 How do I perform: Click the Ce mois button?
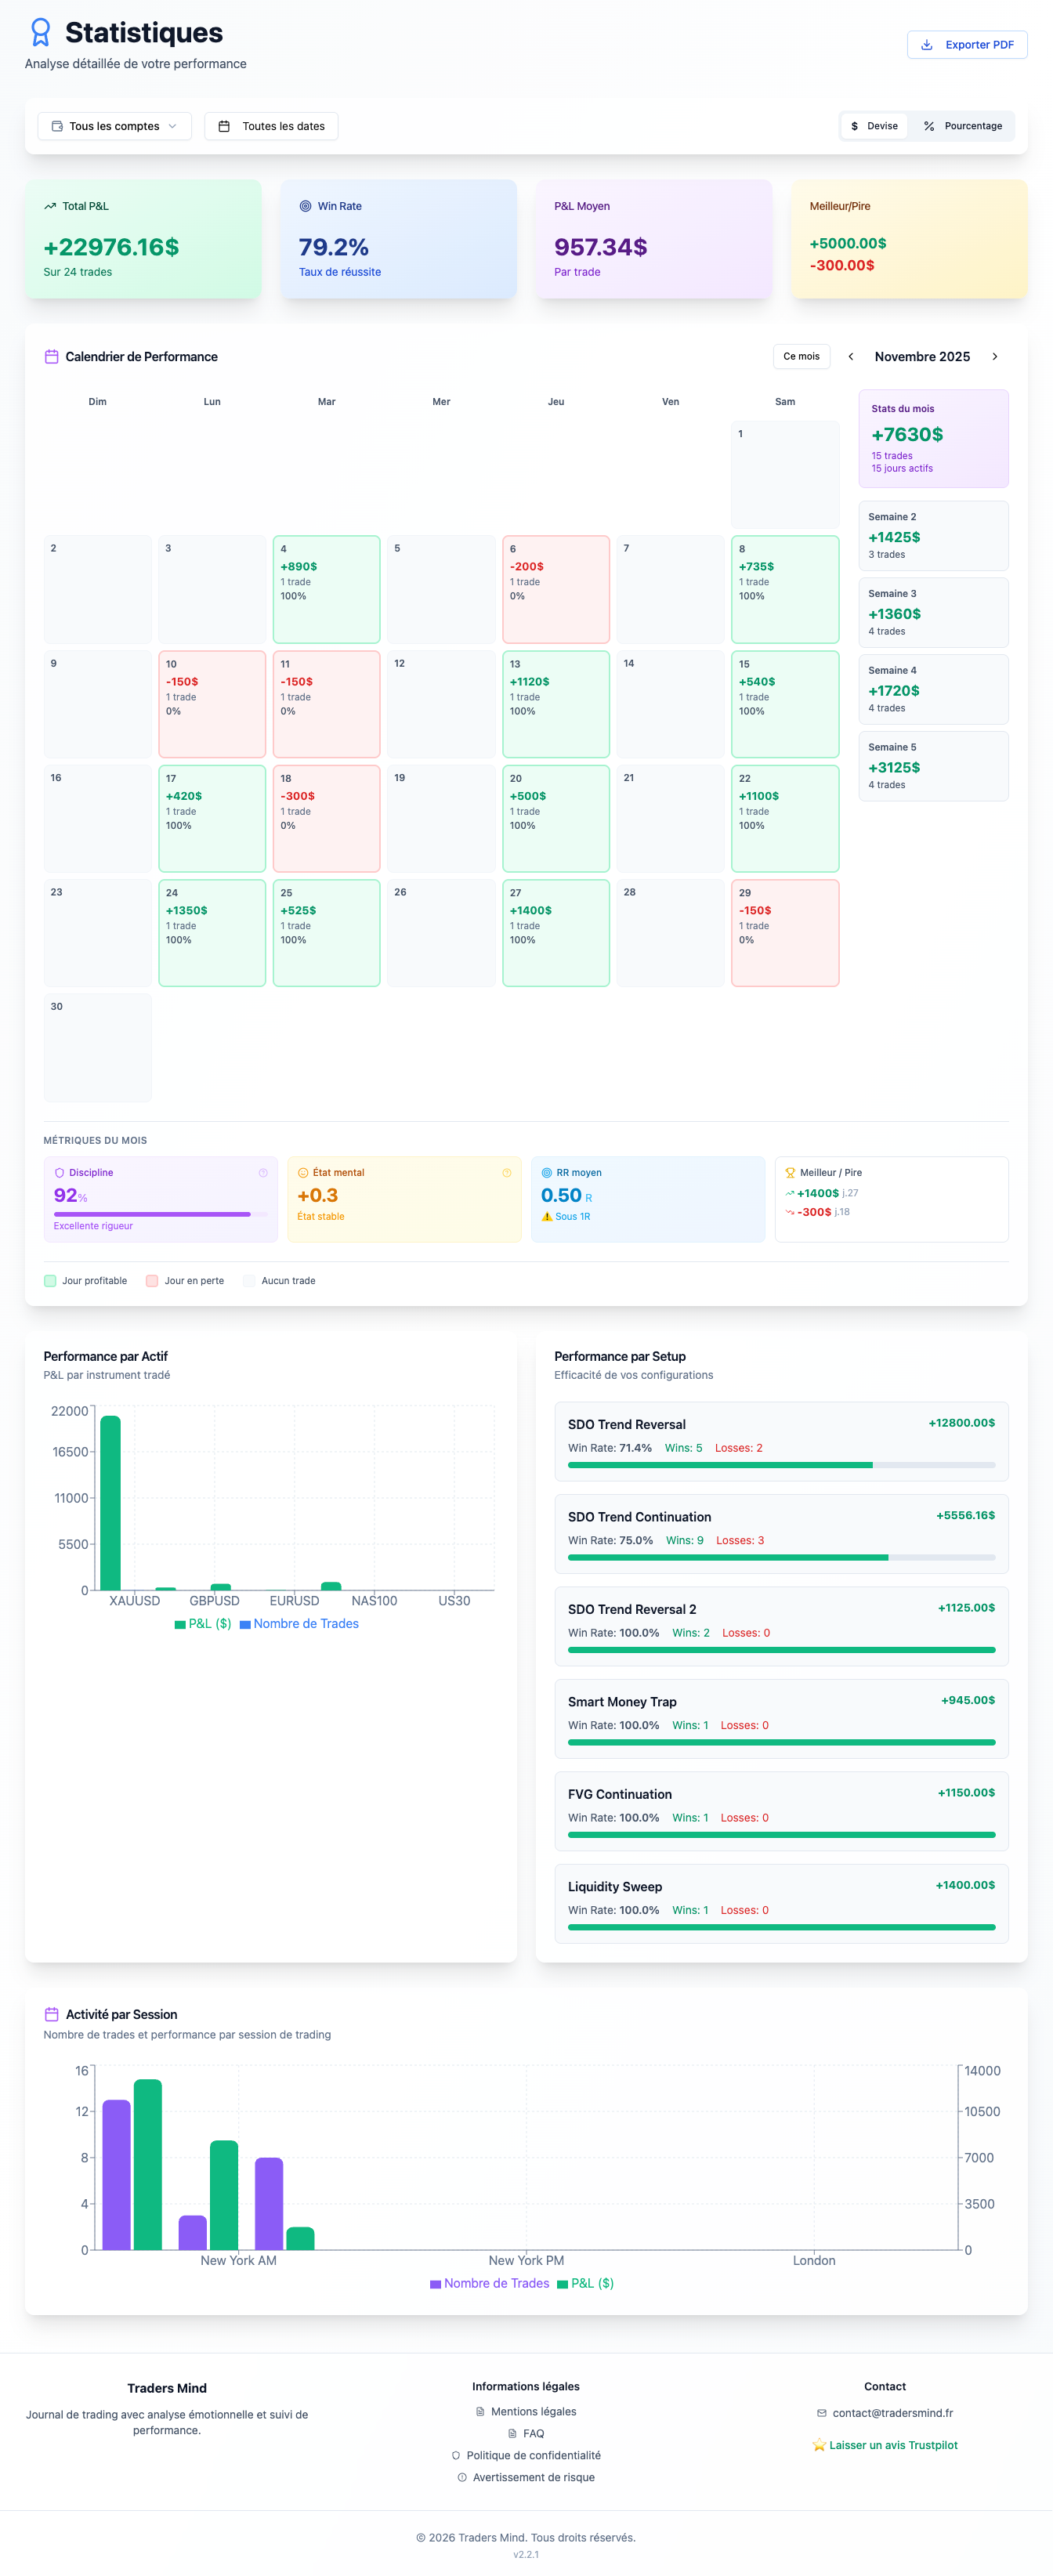point(801,356)
